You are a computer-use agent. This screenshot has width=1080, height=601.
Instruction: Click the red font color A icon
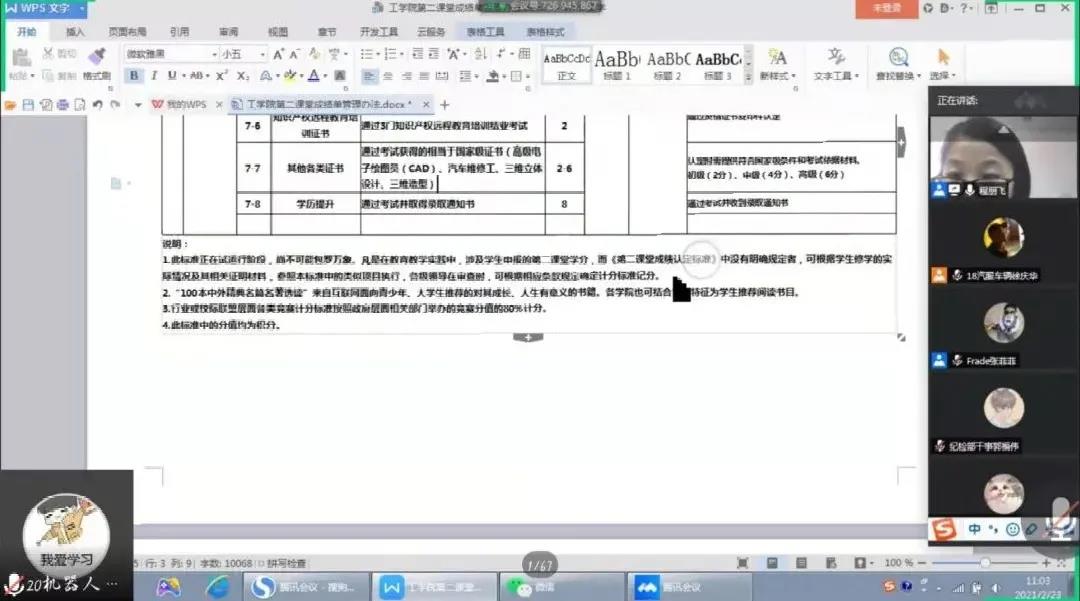point(313,76)
